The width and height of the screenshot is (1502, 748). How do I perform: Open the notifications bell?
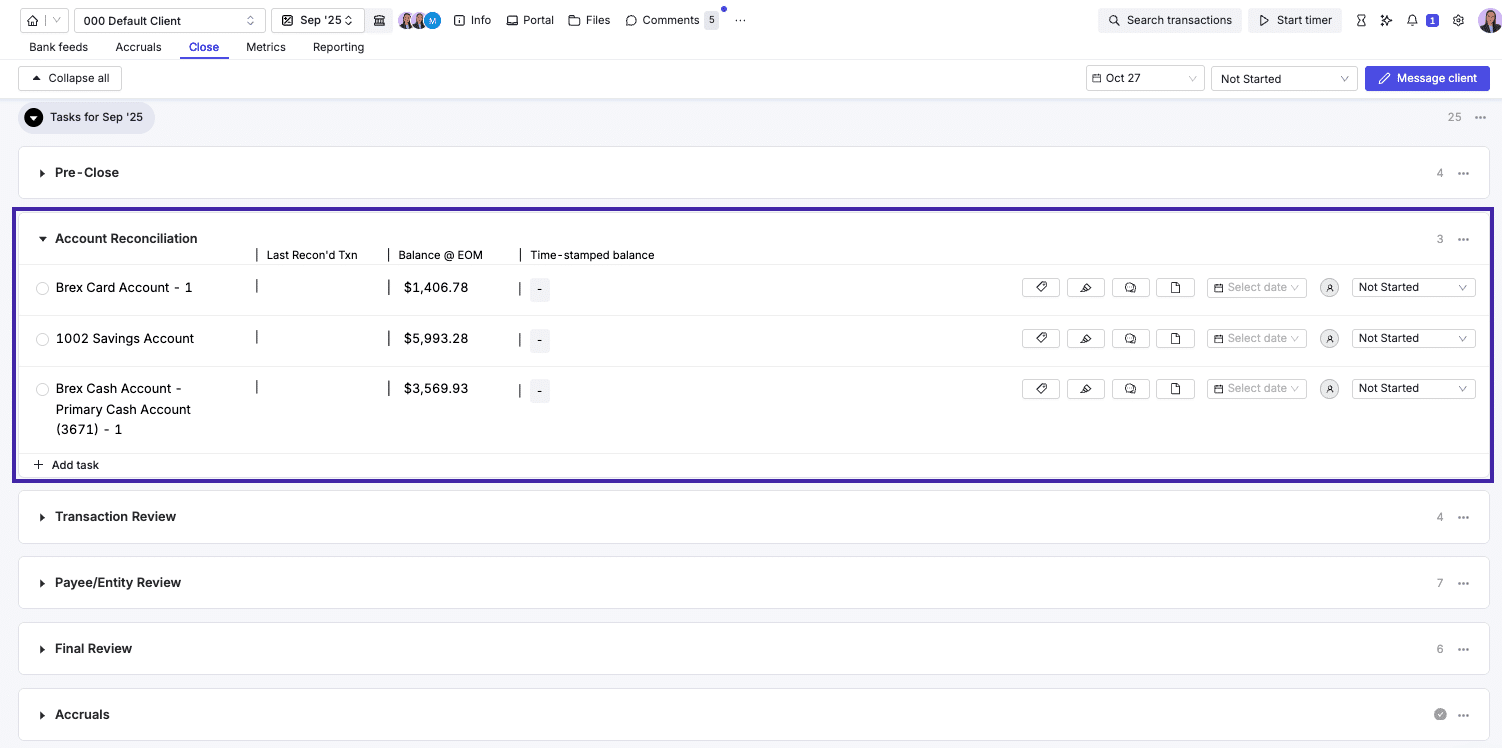pos(1412,19)
